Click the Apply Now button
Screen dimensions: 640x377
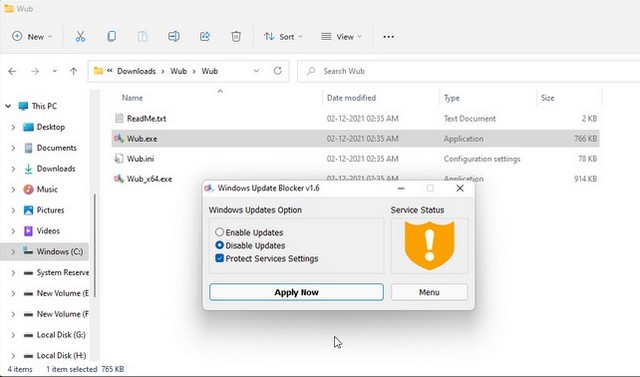coord(296,292)
